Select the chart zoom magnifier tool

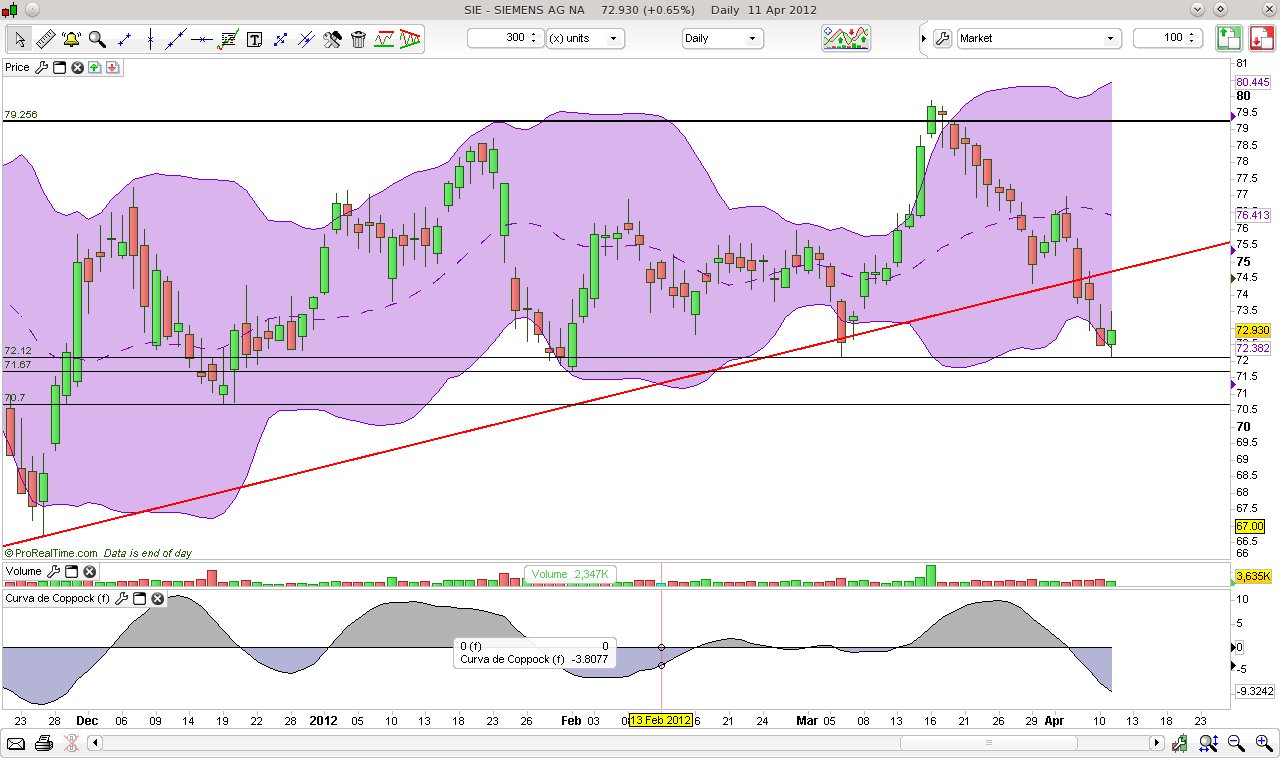click(96, 38)
